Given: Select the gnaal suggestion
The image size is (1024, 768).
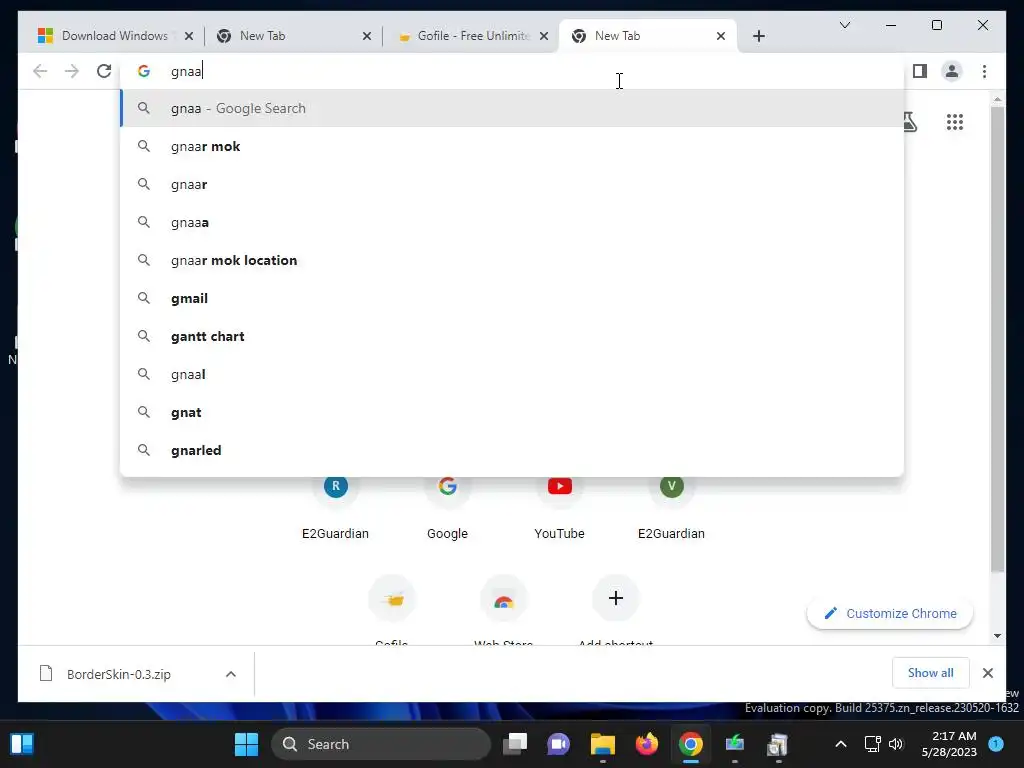Looking at the screenshot, I should point(512,374).
